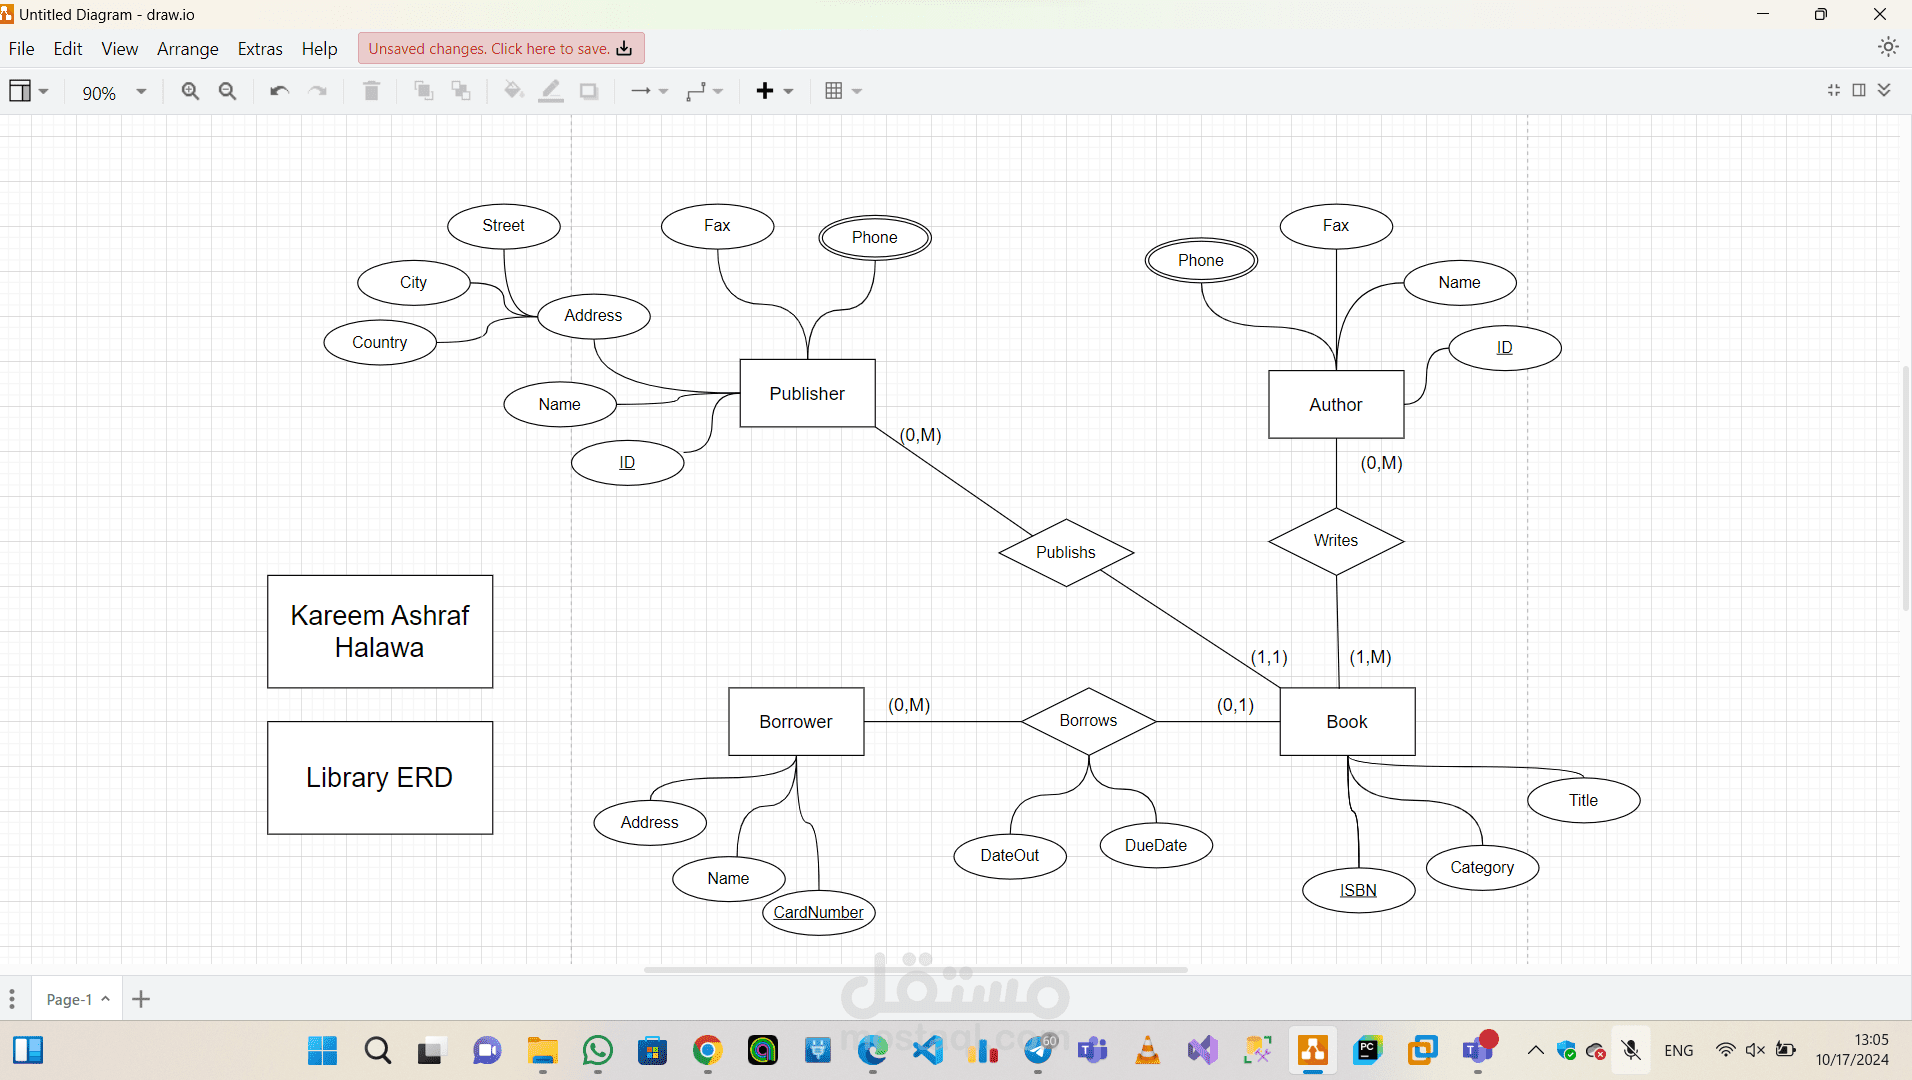Click the Delete trash can icon
Screen dimensions: 1912x1080
371,91
